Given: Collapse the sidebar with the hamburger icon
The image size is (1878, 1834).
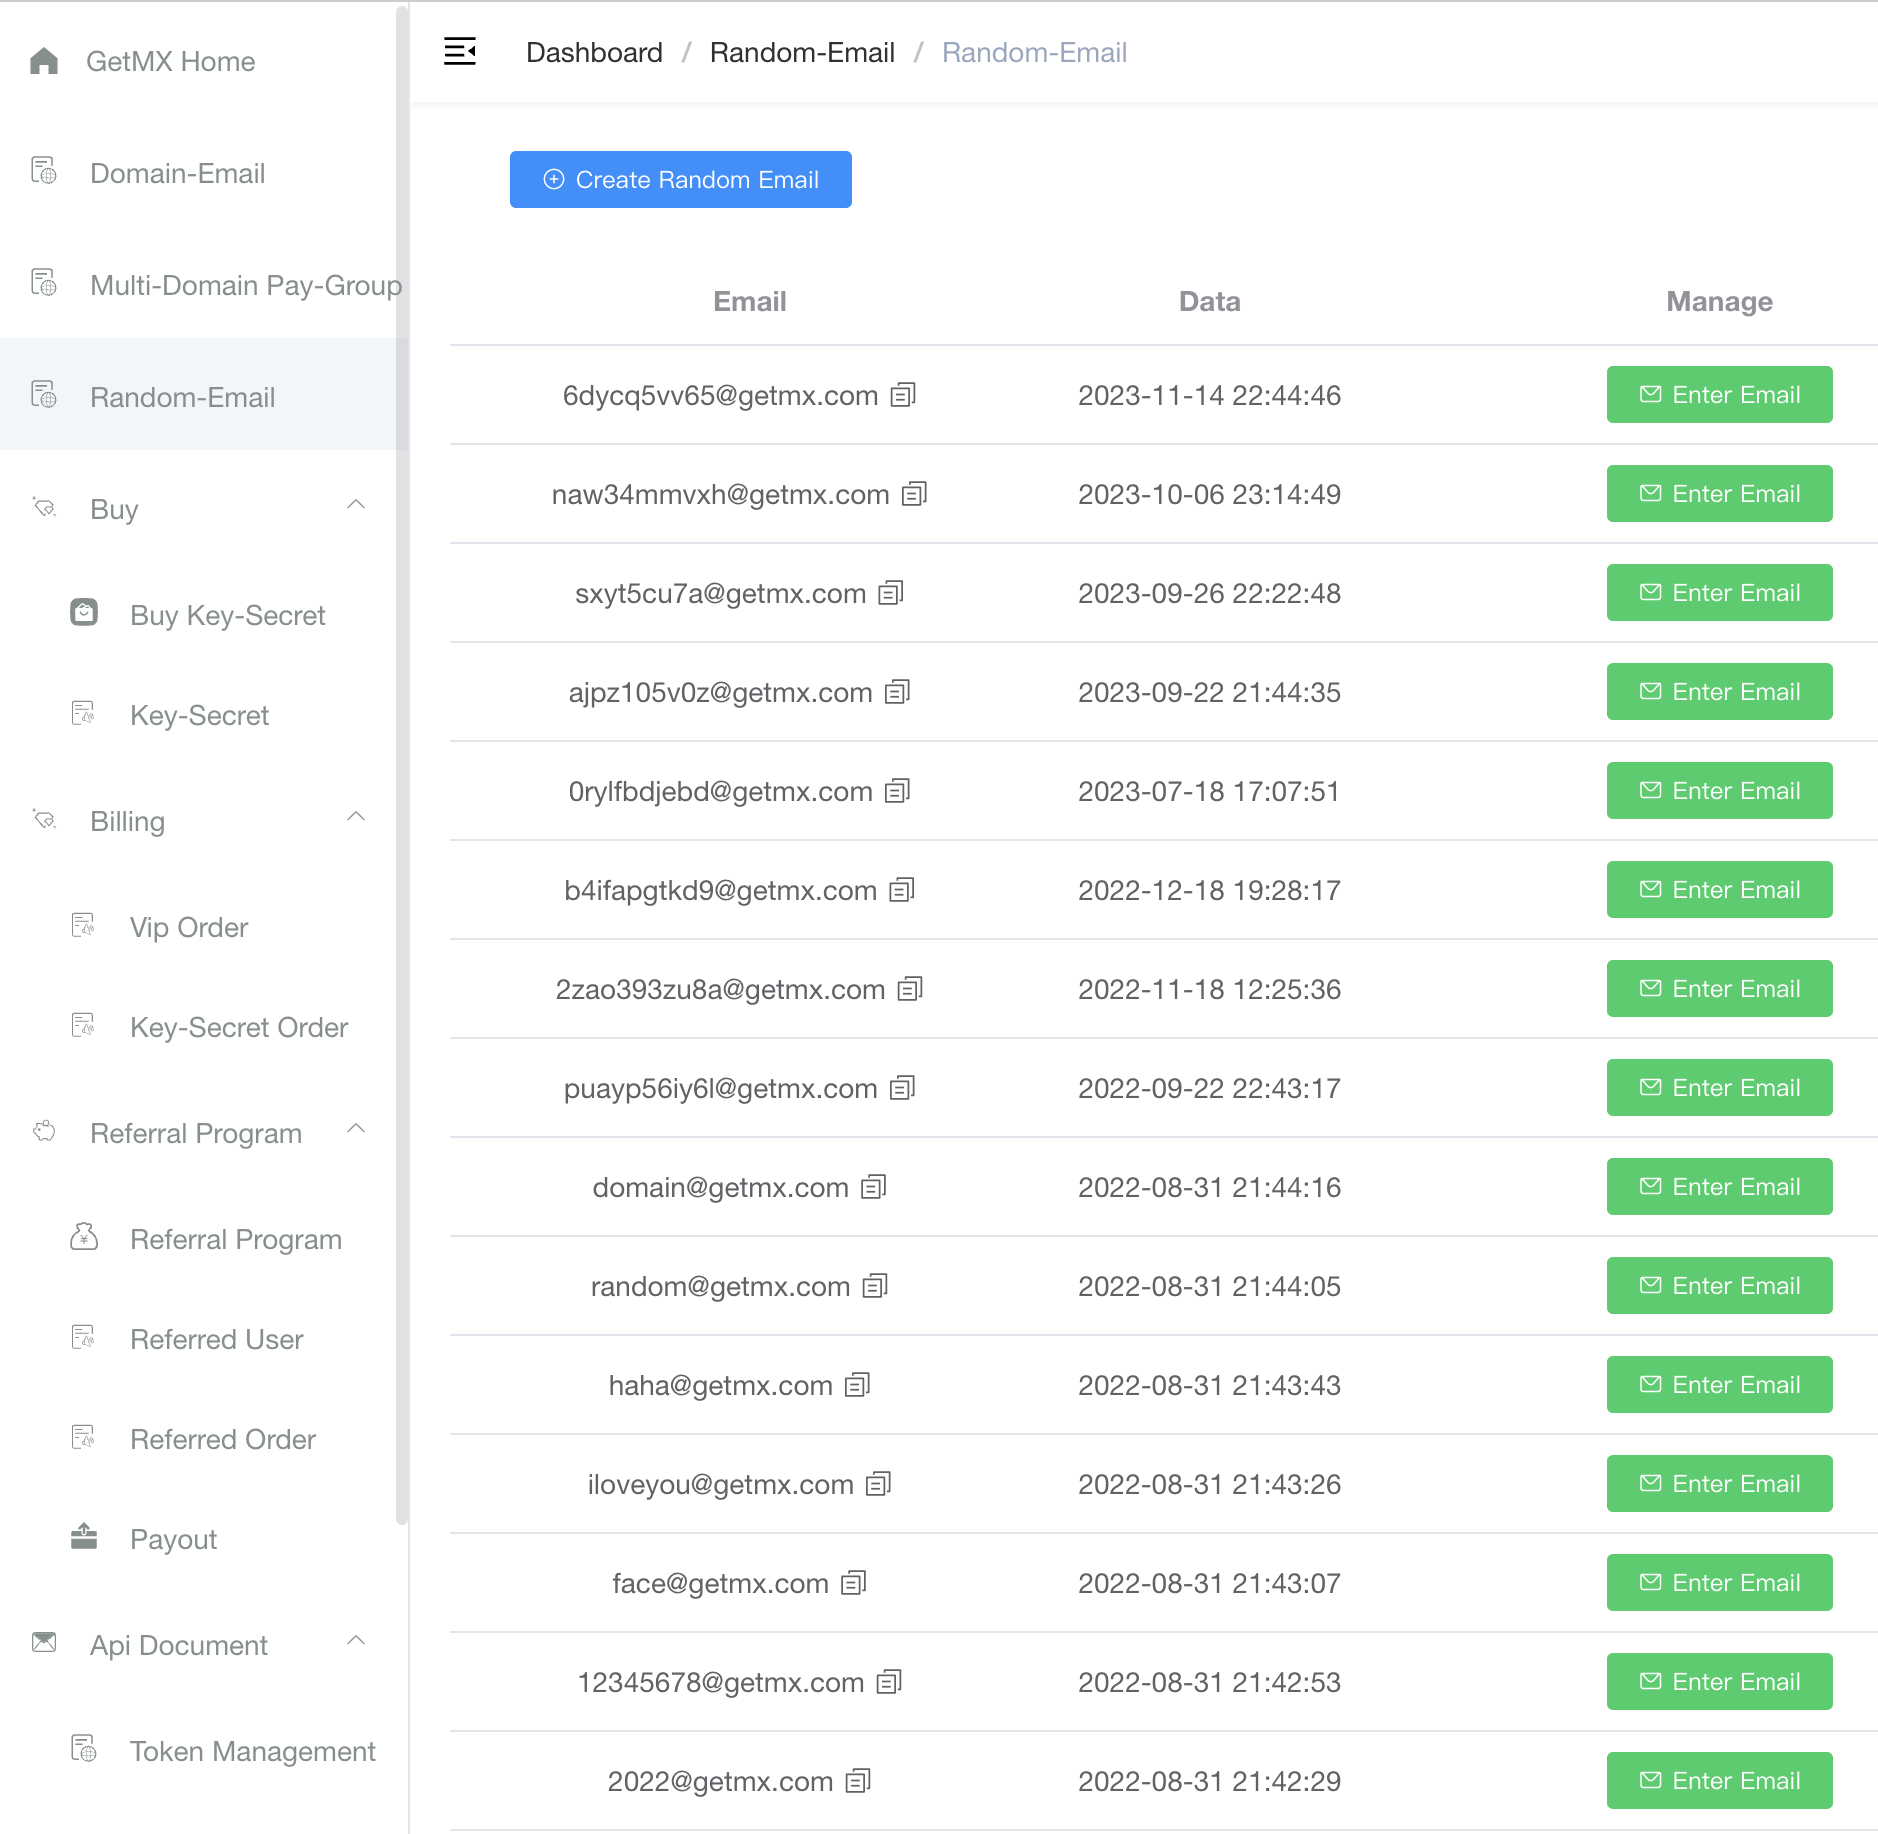Looking at the screenshot, I should pos(460,51).
